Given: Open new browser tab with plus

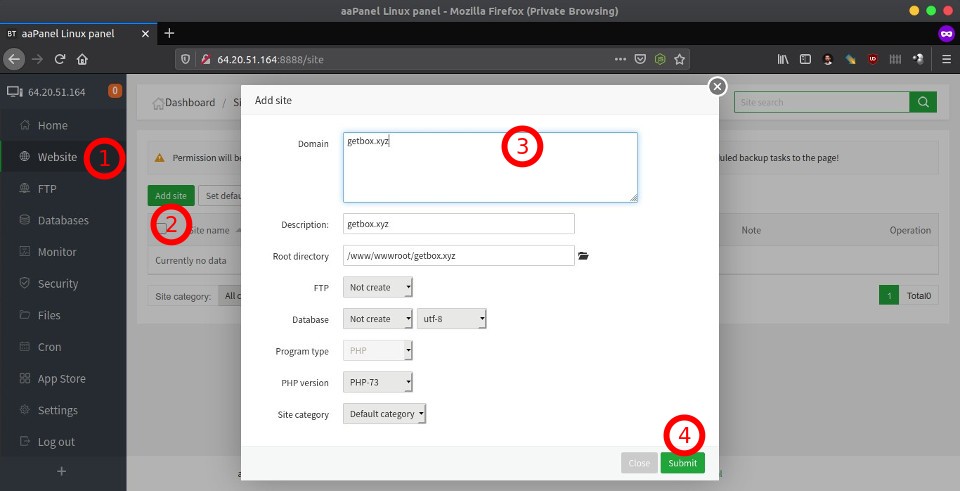Looking at the screenshot, I should point(170,33).
